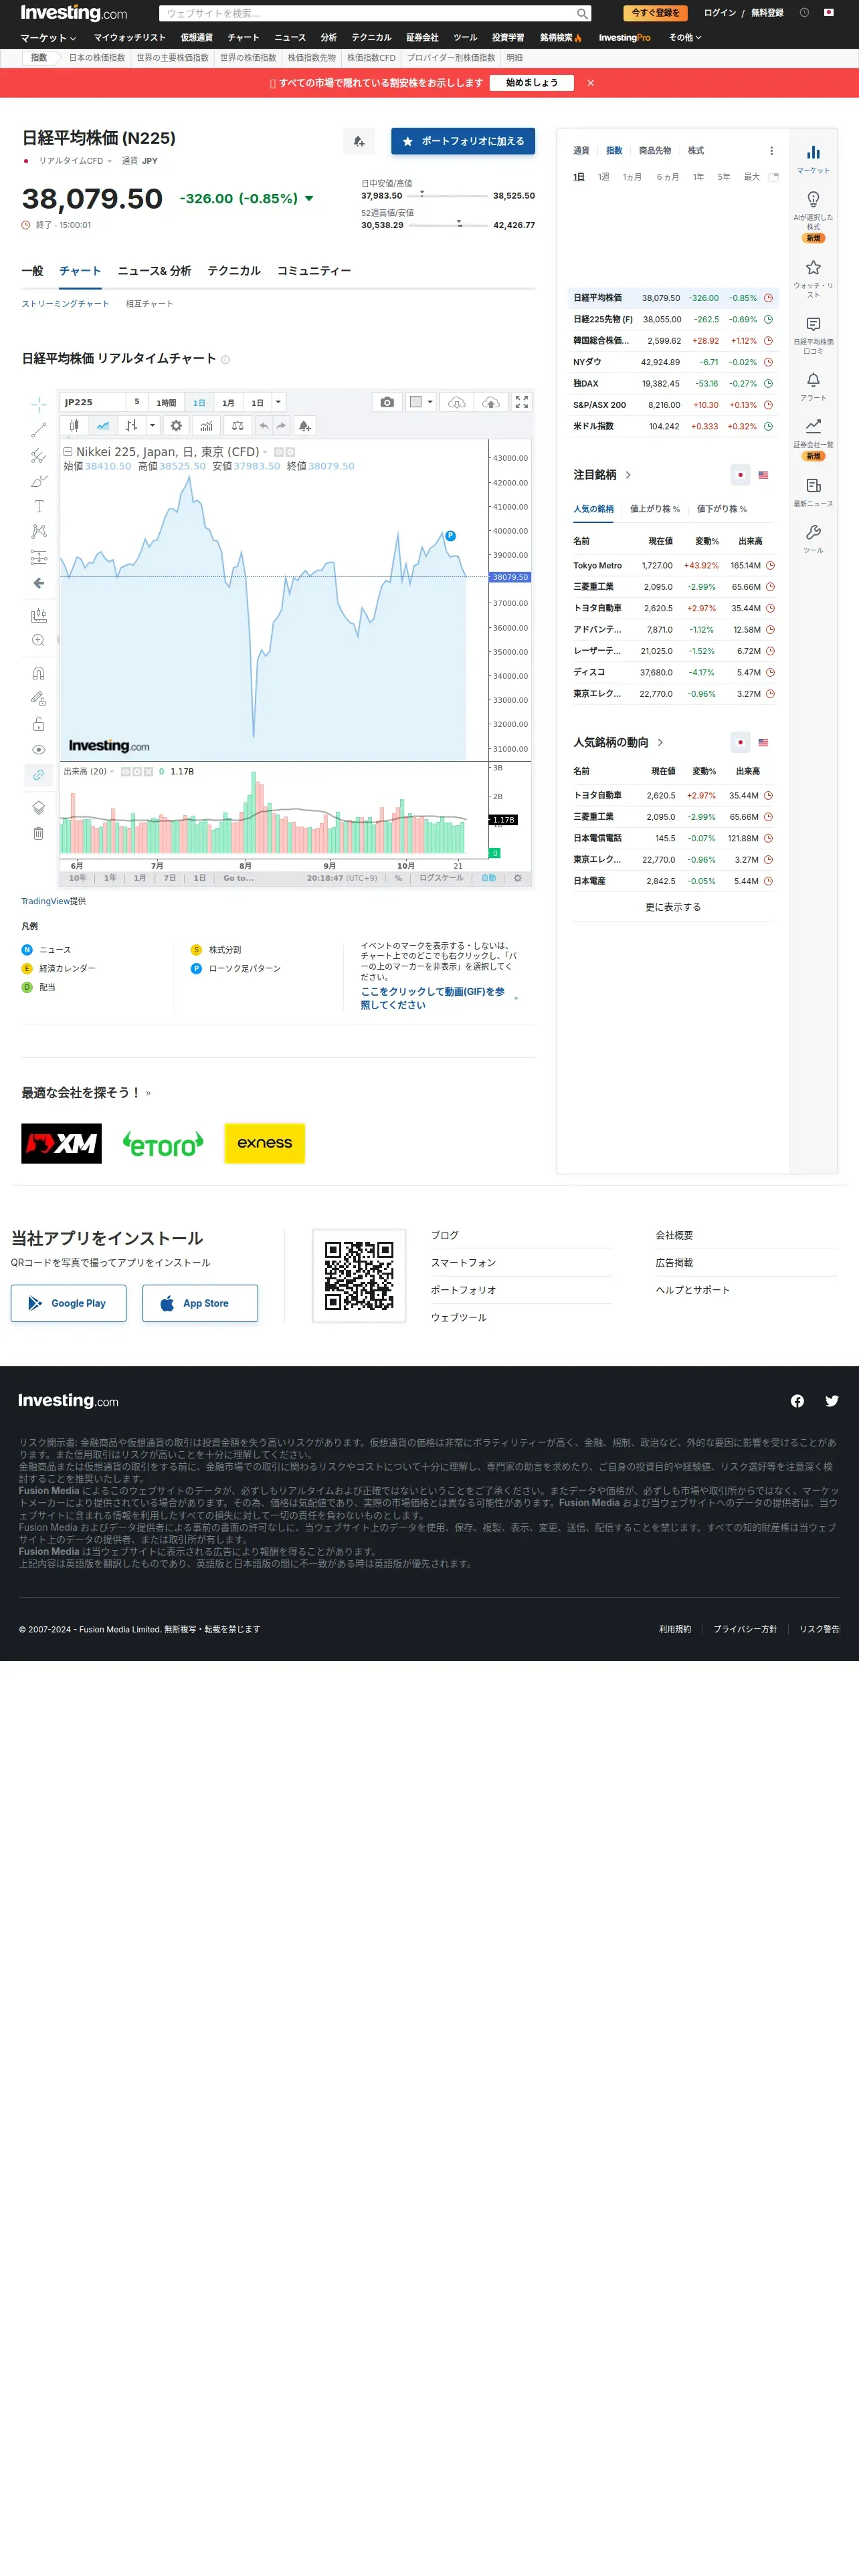The width and height of the screenshot is (859, 2576).
Task: Expand the Nikkei 225 symbol legend arrow
Action: [265, 452]
